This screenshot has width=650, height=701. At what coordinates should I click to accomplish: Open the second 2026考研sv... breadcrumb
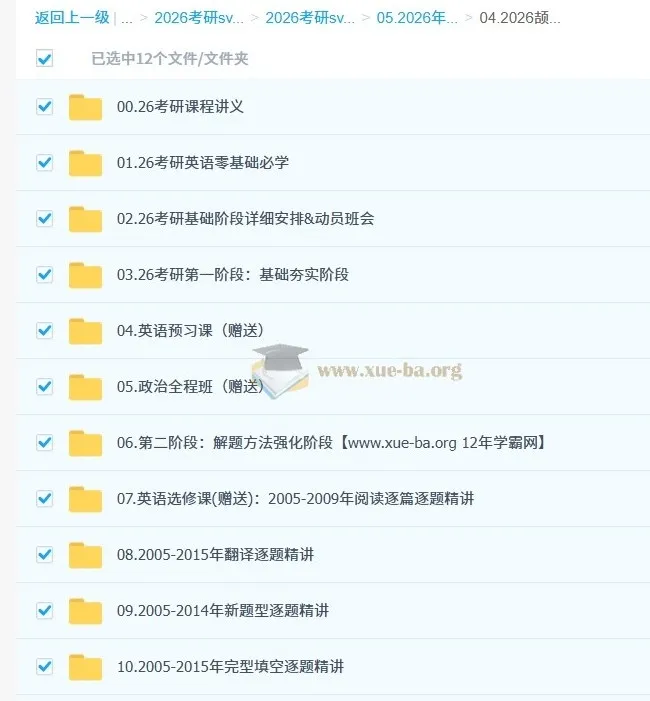(x=310, y=18)
